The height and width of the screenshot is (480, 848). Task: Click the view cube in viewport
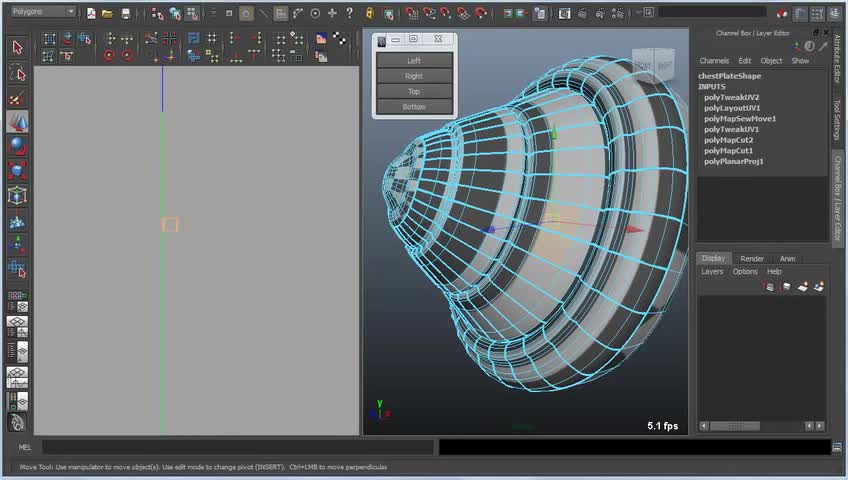(x=654, y=65)
